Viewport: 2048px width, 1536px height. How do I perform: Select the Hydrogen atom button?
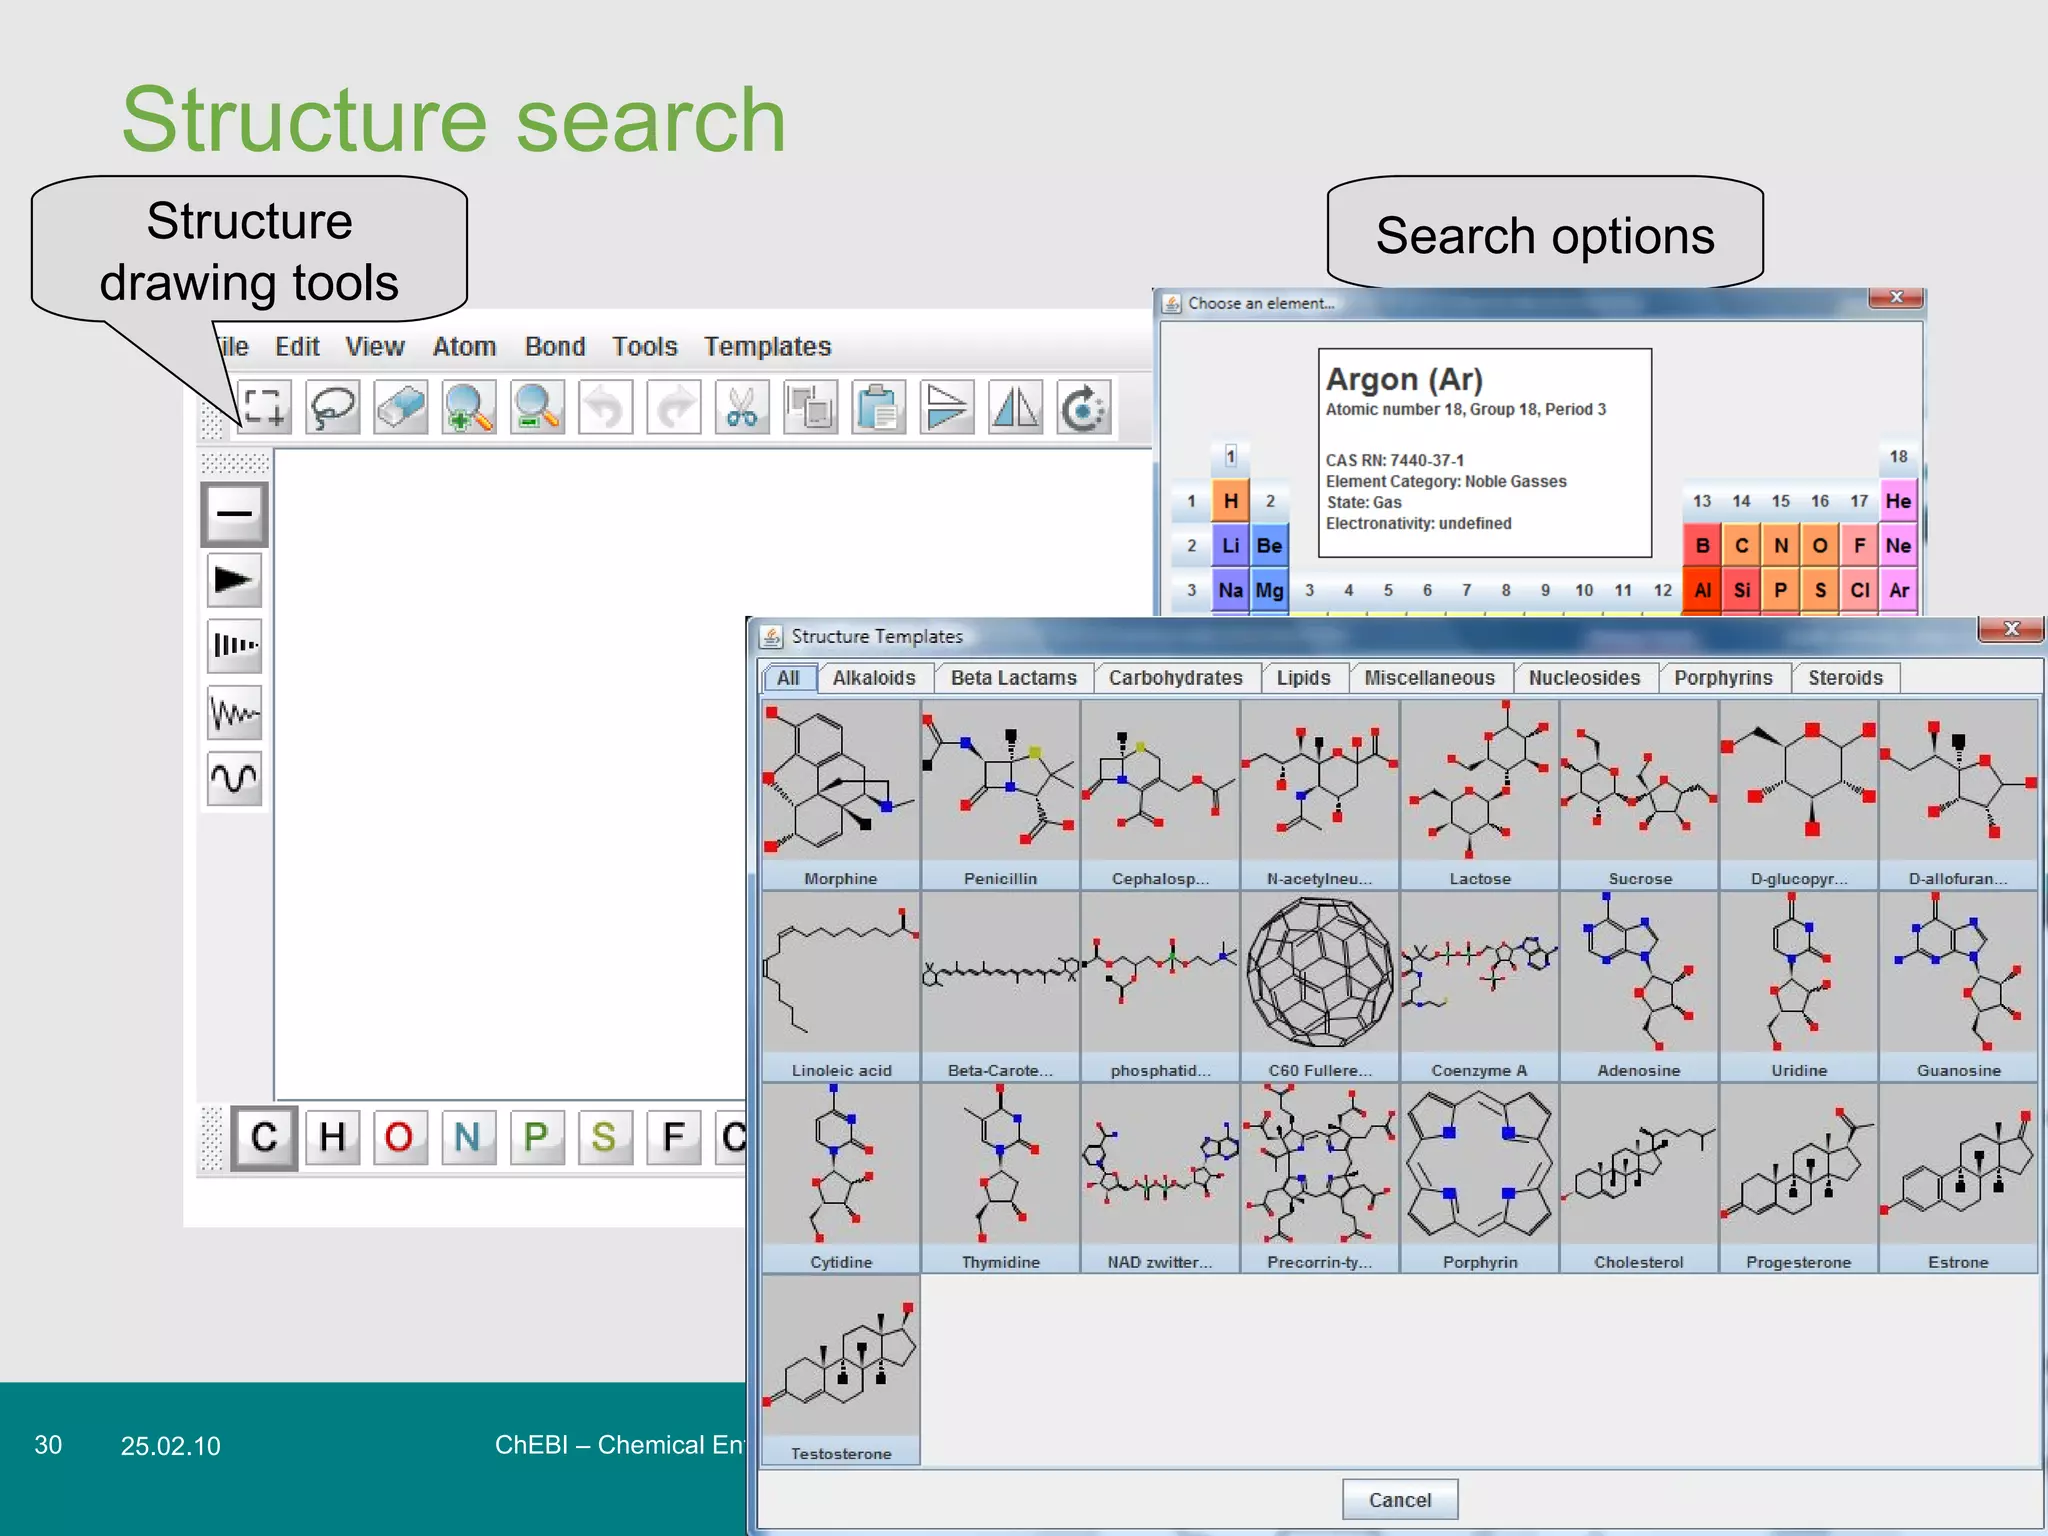[332, 1138]
